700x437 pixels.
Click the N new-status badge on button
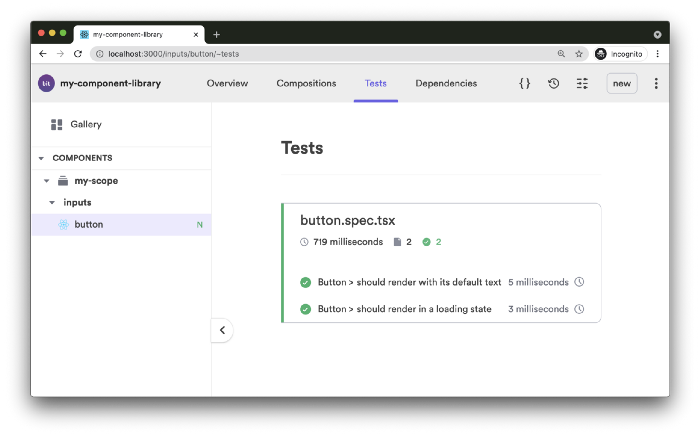tap(200, 225)
